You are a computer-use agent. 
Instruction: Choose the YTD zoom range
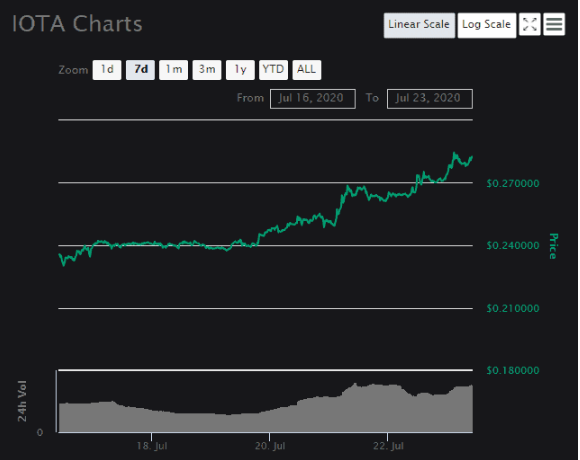tap(273, 70)
